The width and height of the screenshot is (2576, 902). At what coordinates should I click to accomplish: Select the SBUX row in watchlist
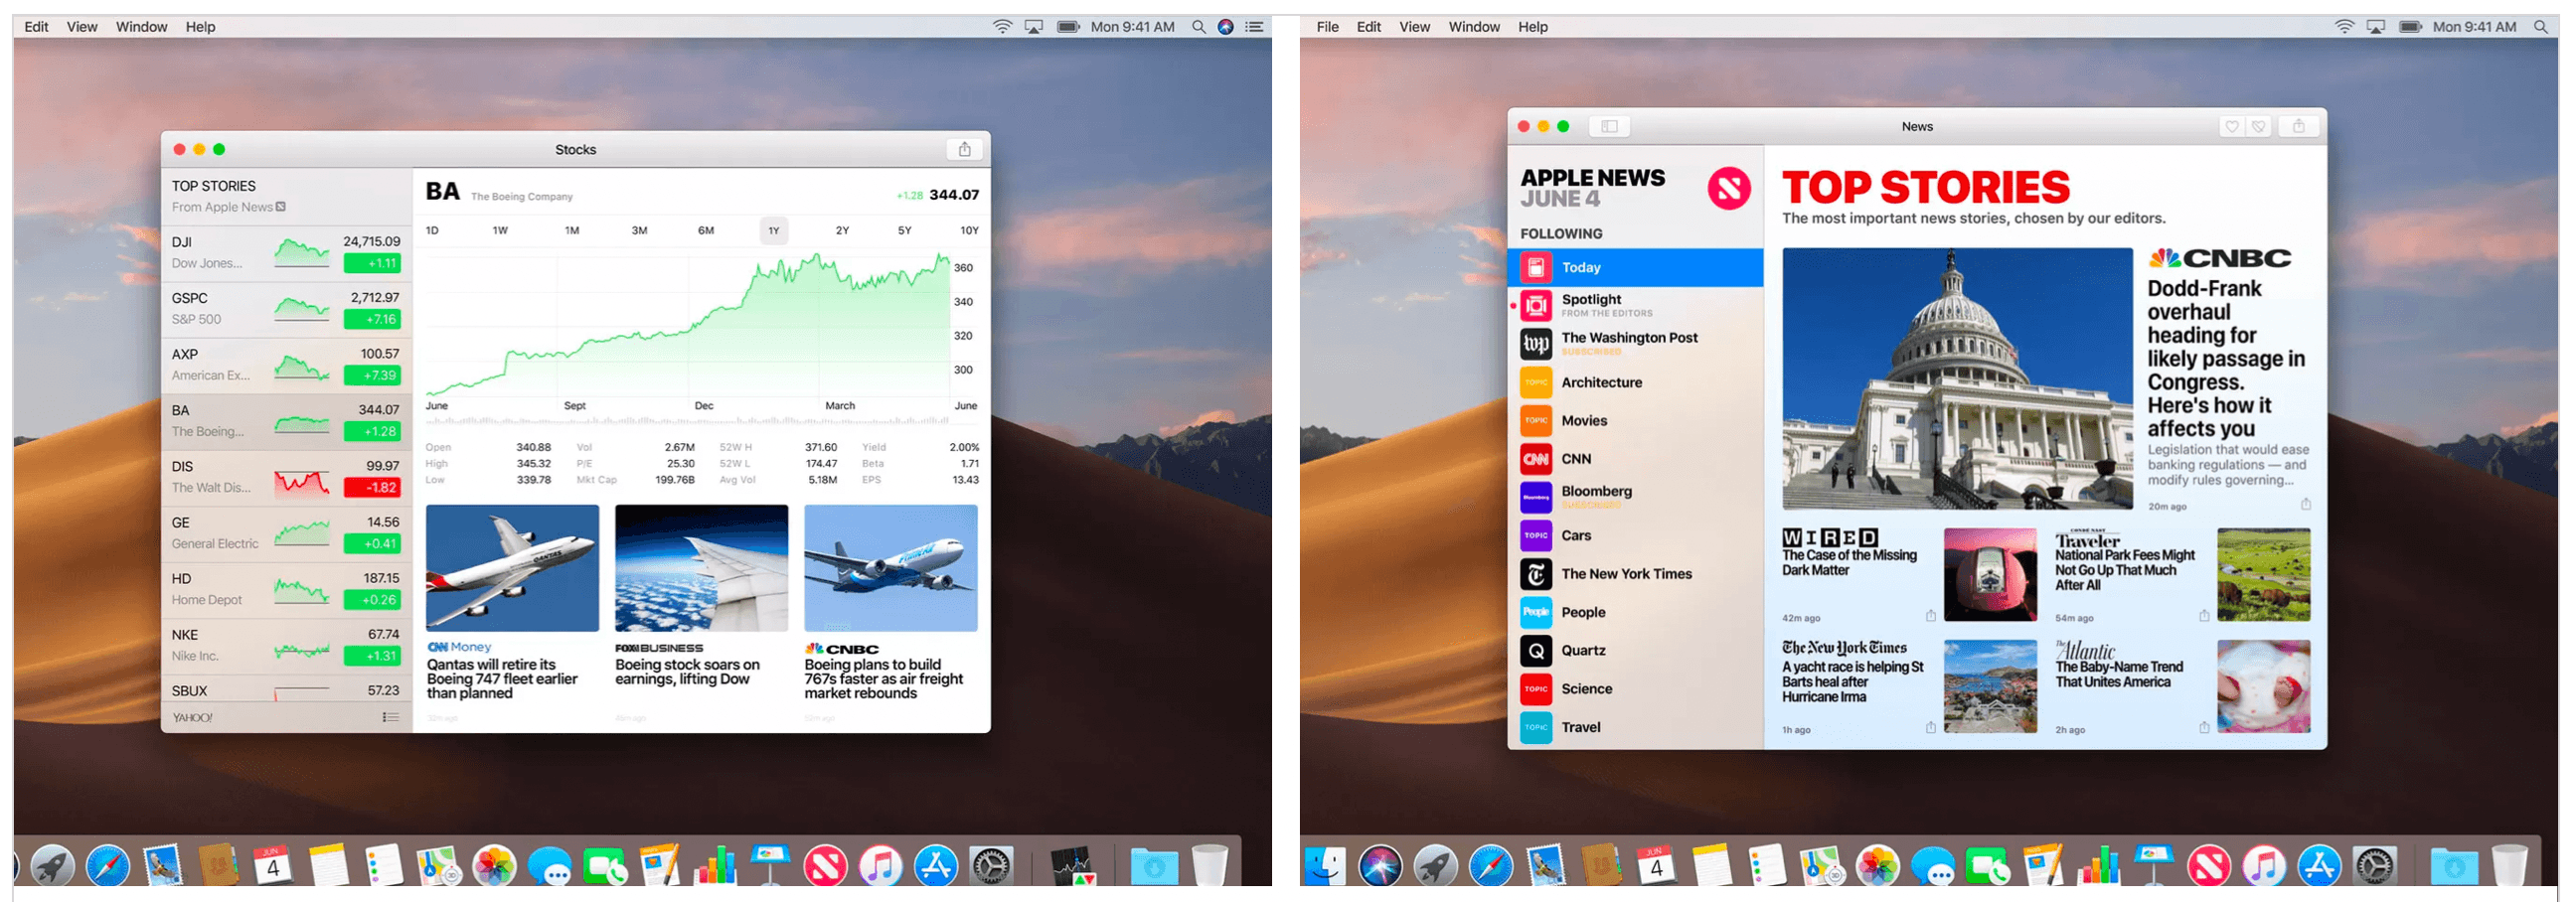[x=287, y=690]
